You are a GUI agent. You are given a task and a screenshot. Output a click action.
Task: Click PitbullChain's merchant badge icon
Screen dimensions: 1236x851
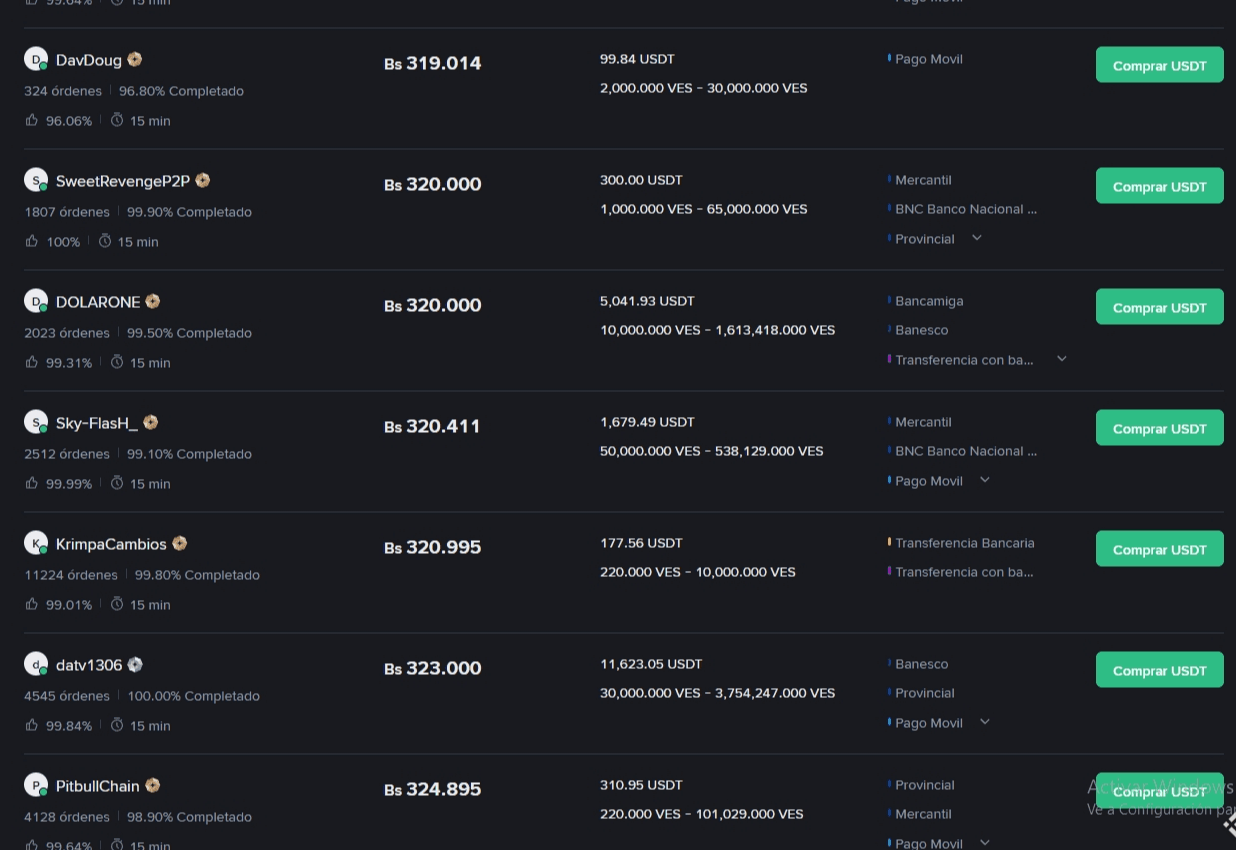[x=152, y=786]
